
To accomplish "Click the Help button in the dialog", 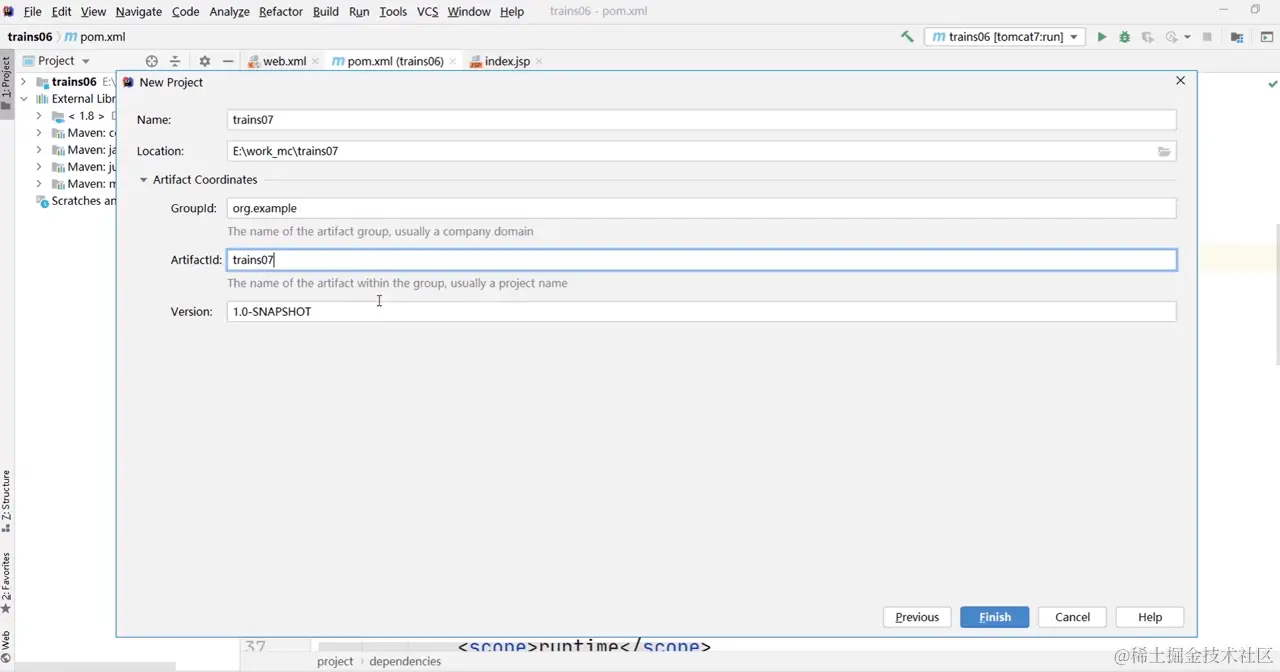I will click(1150, 617).
